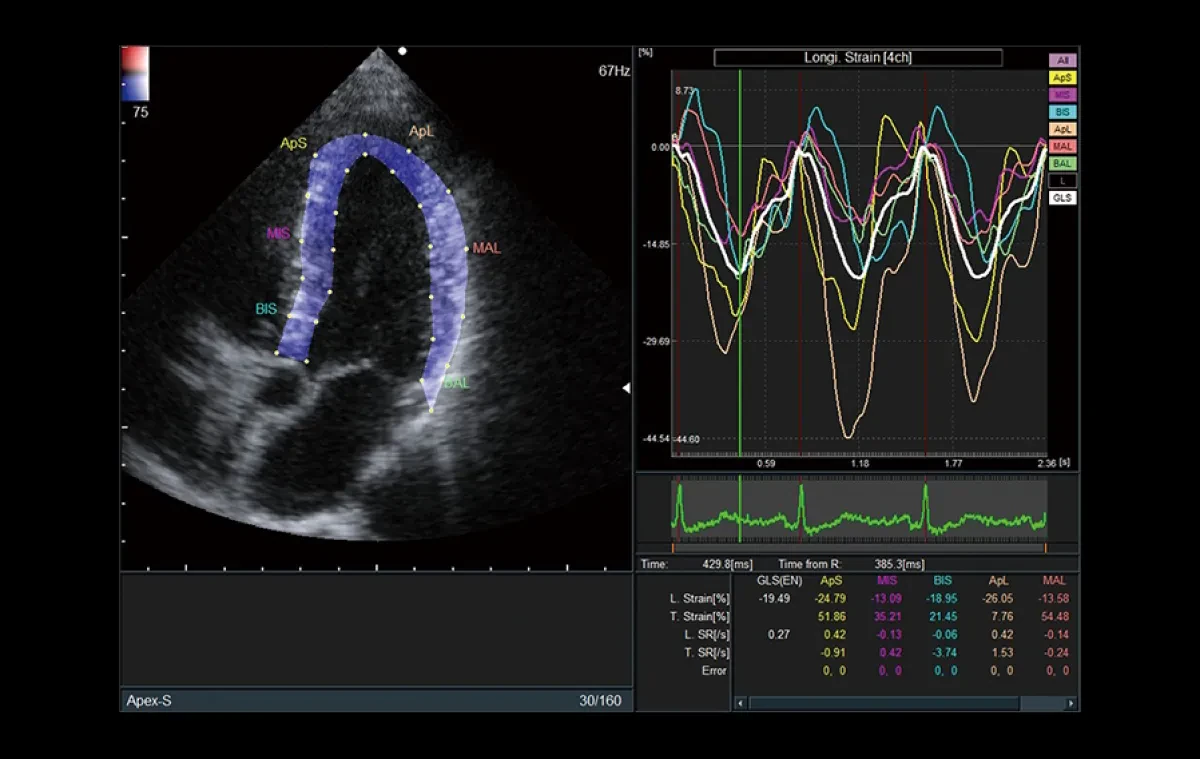Click the MAL red legend button
The image size is (1200, 759).
1062,146
